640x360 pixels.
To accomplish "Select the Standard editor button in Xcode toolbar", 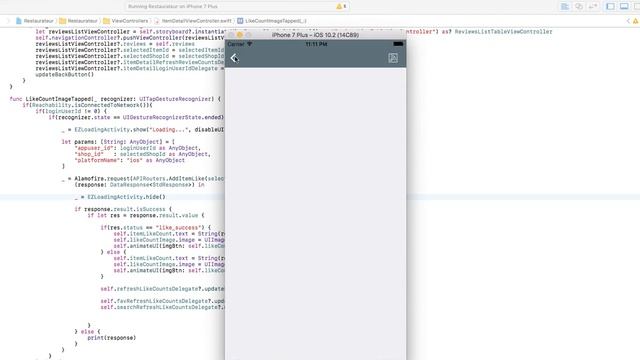I will pyautogui.click(x=565, y=7).
